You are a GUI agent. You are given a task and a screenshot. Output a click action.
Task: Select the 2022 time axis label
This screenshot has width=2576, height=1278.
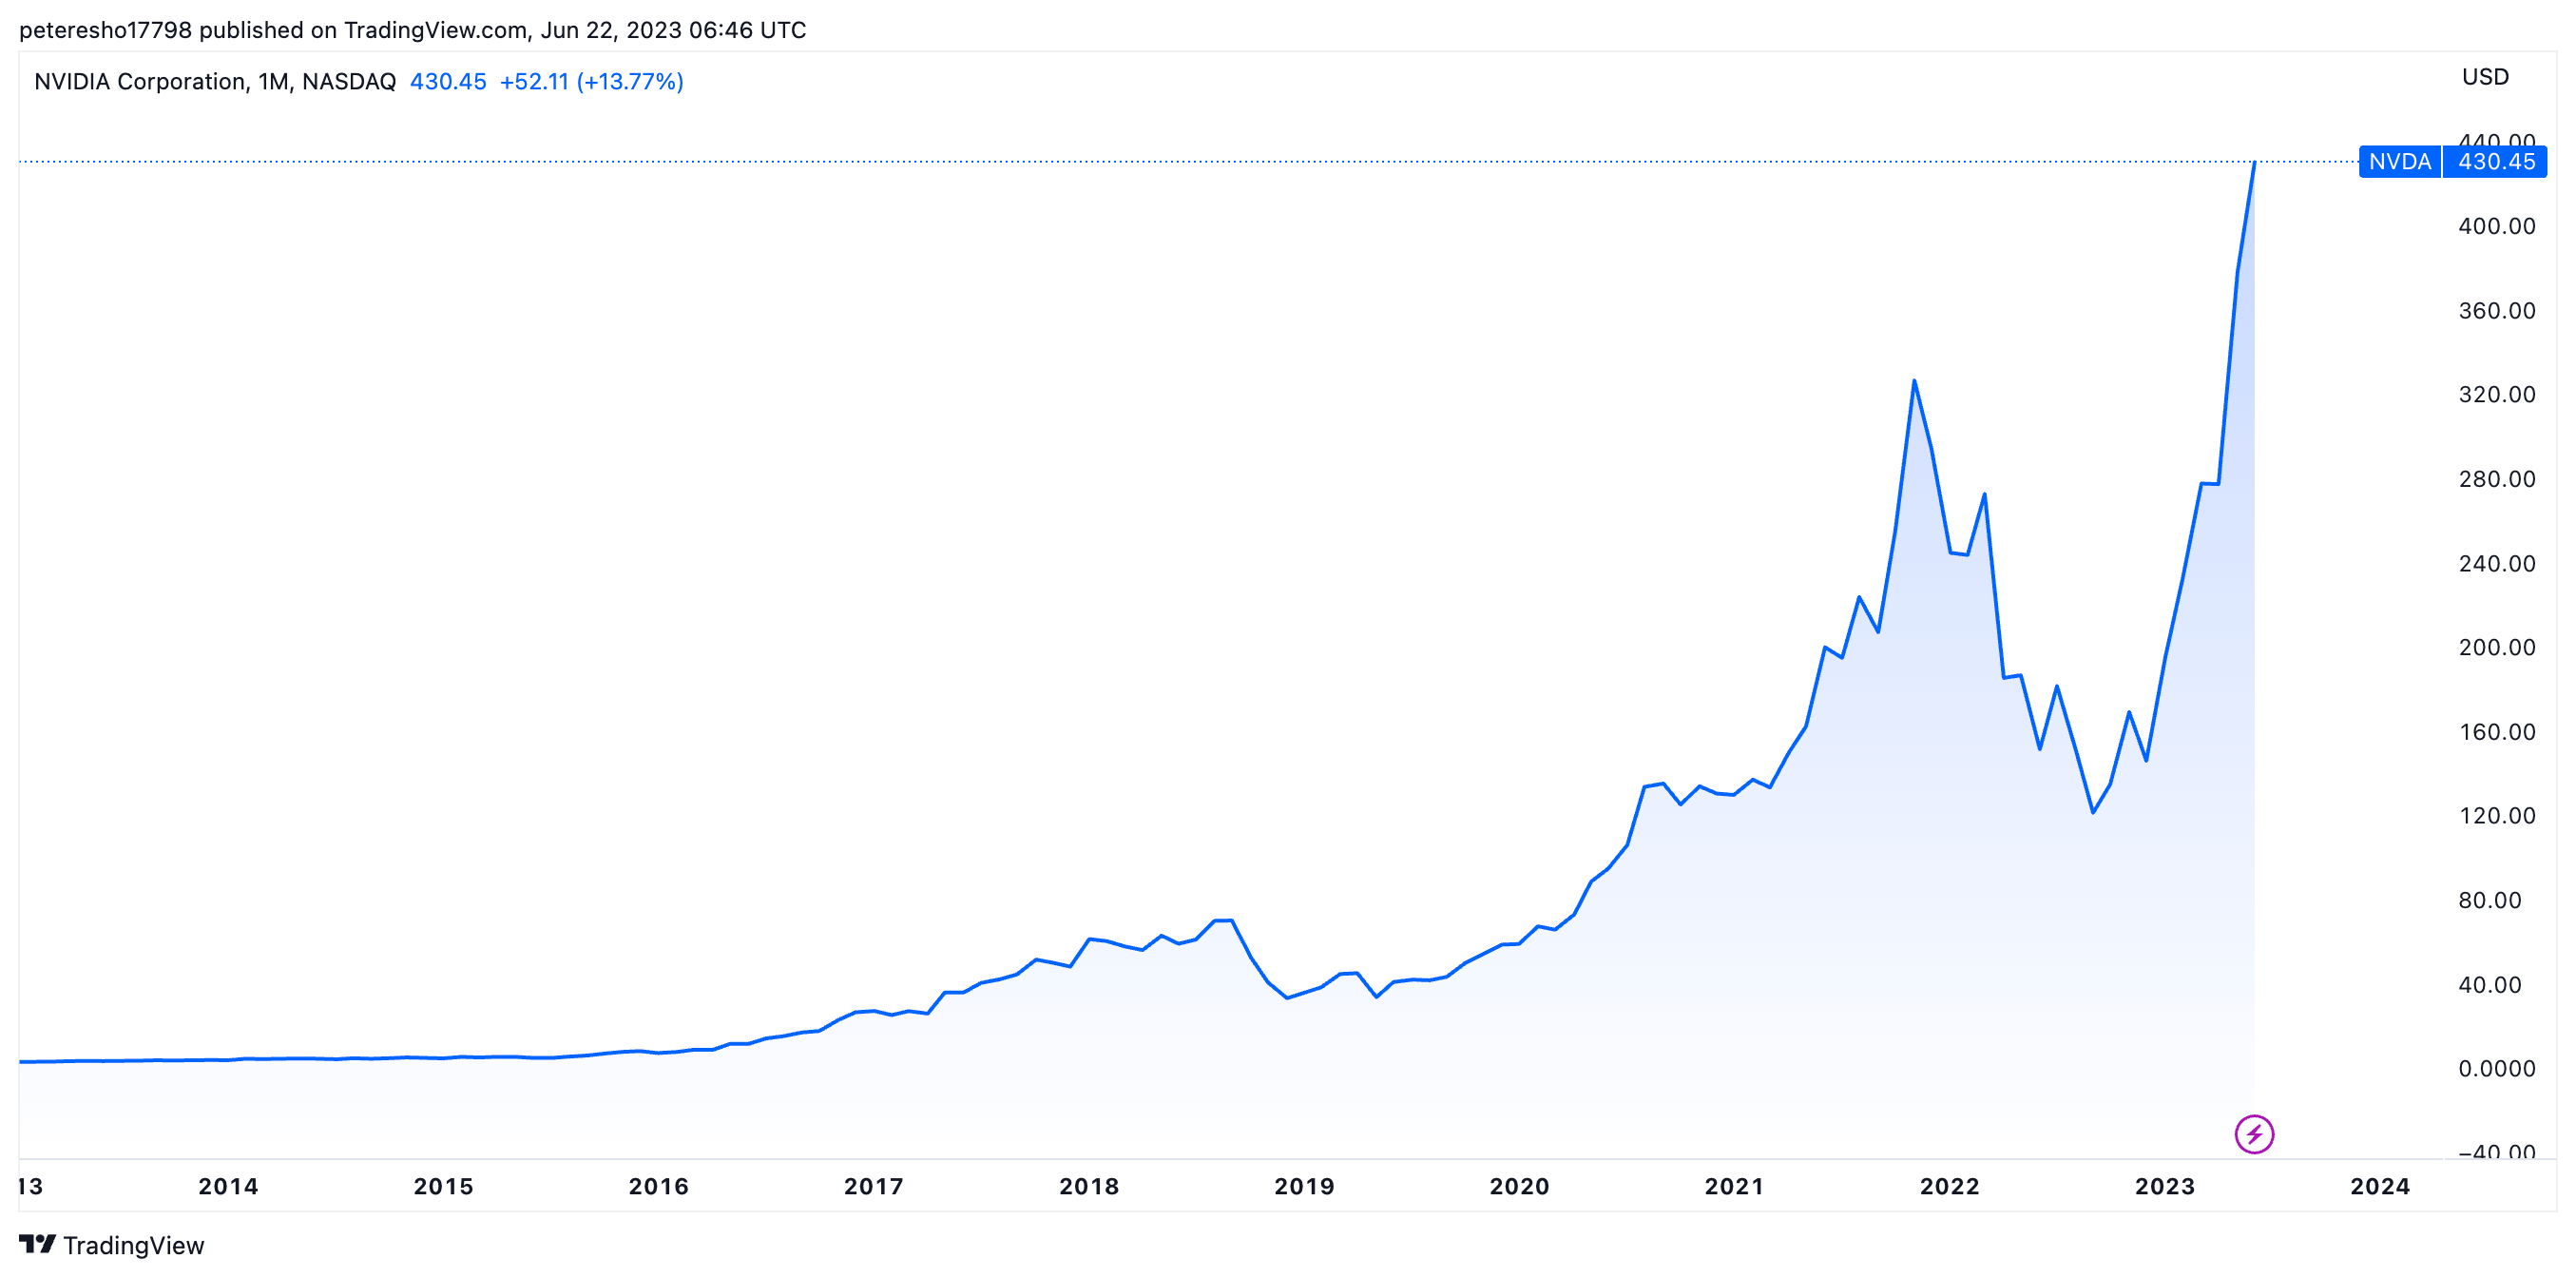[x=1949, y=1186]
